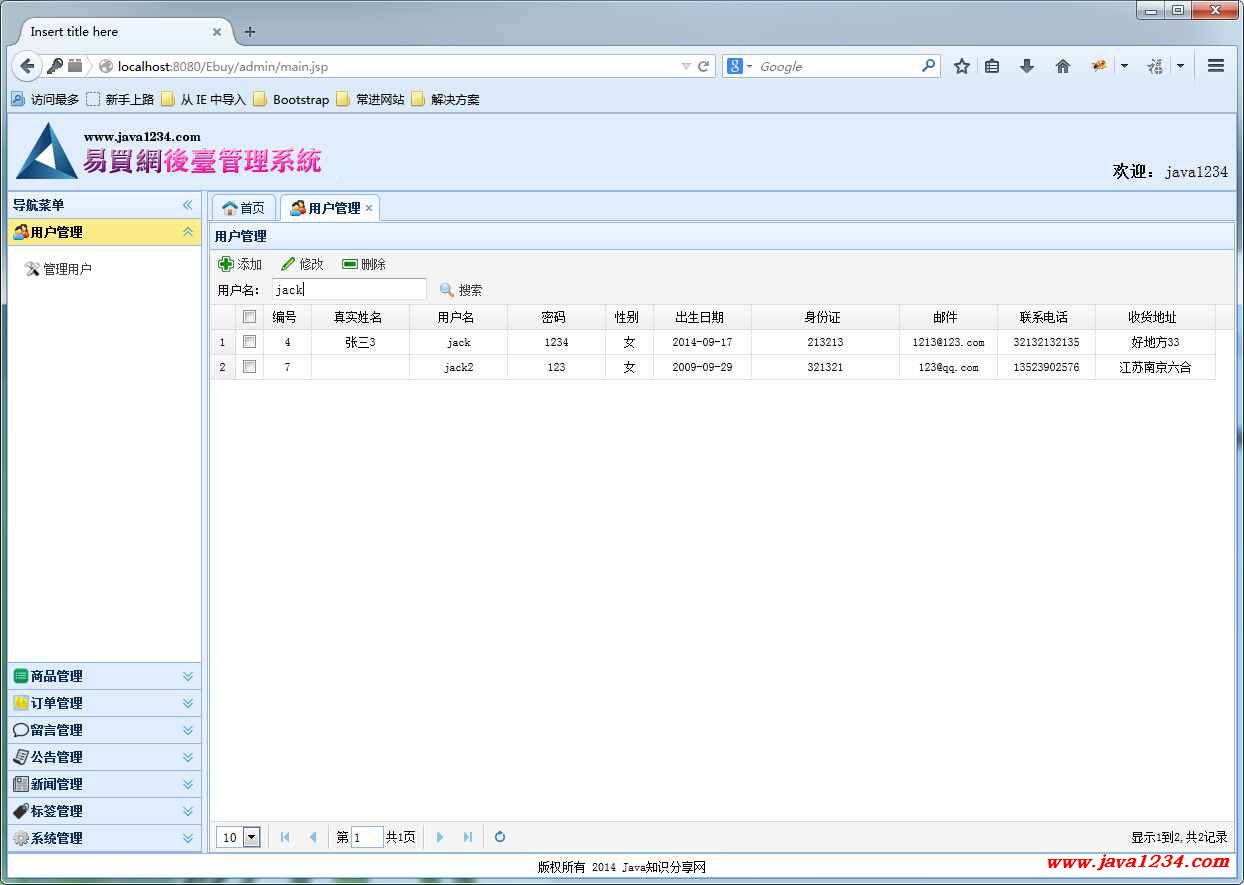Viewport: 1244px width, 885px height.
Task: Click the Delete (删除) toolbar icon
Action: (x=350, y=264)
